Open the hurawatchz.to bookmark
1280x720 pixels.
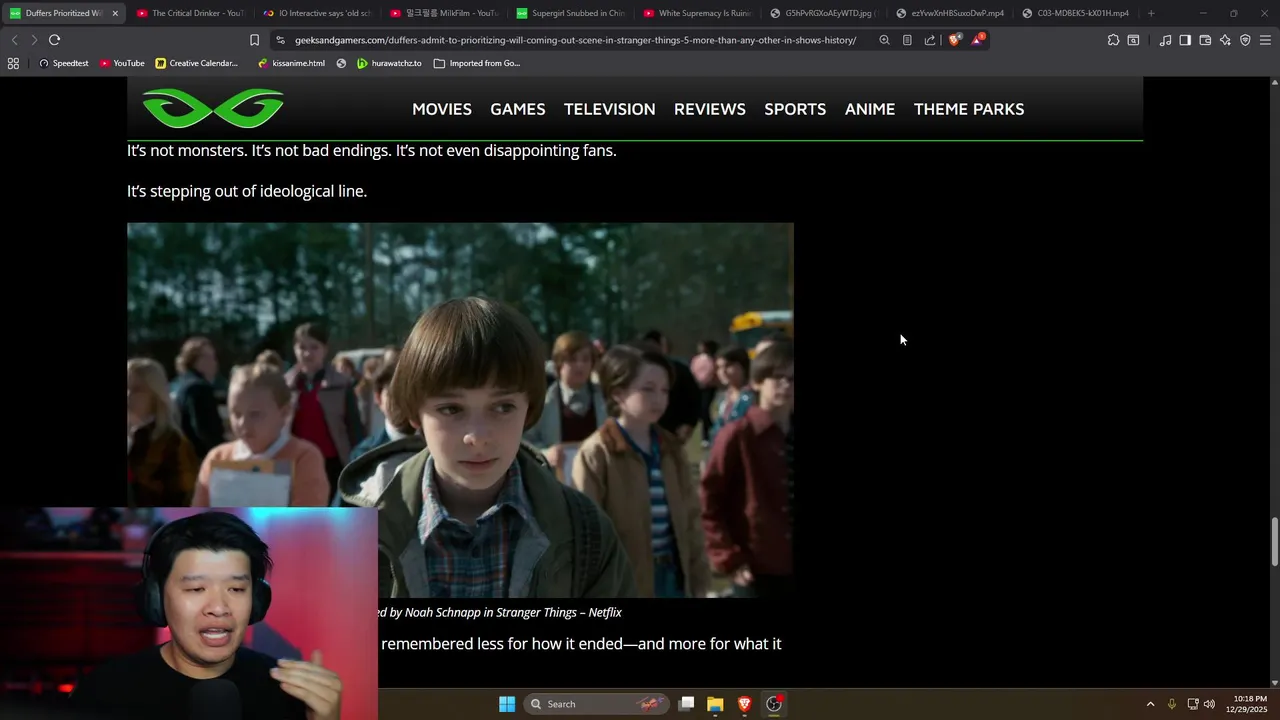[x=390, y=63]
